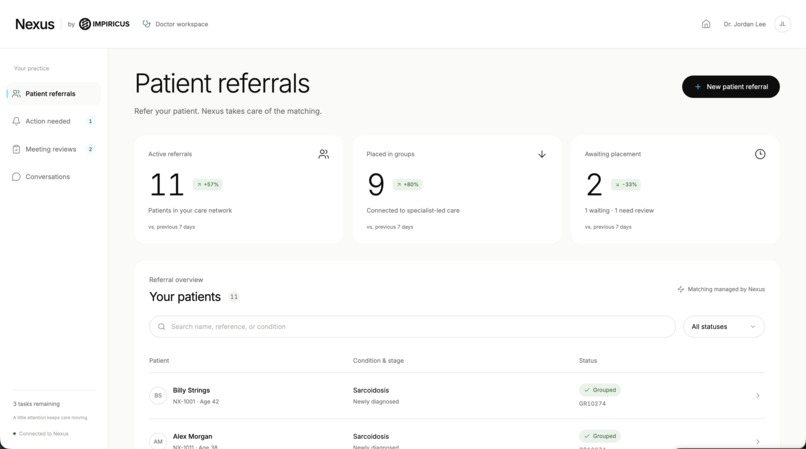Open Action needed in sidebar
806x449 pixels.
(x=54, y=121)
